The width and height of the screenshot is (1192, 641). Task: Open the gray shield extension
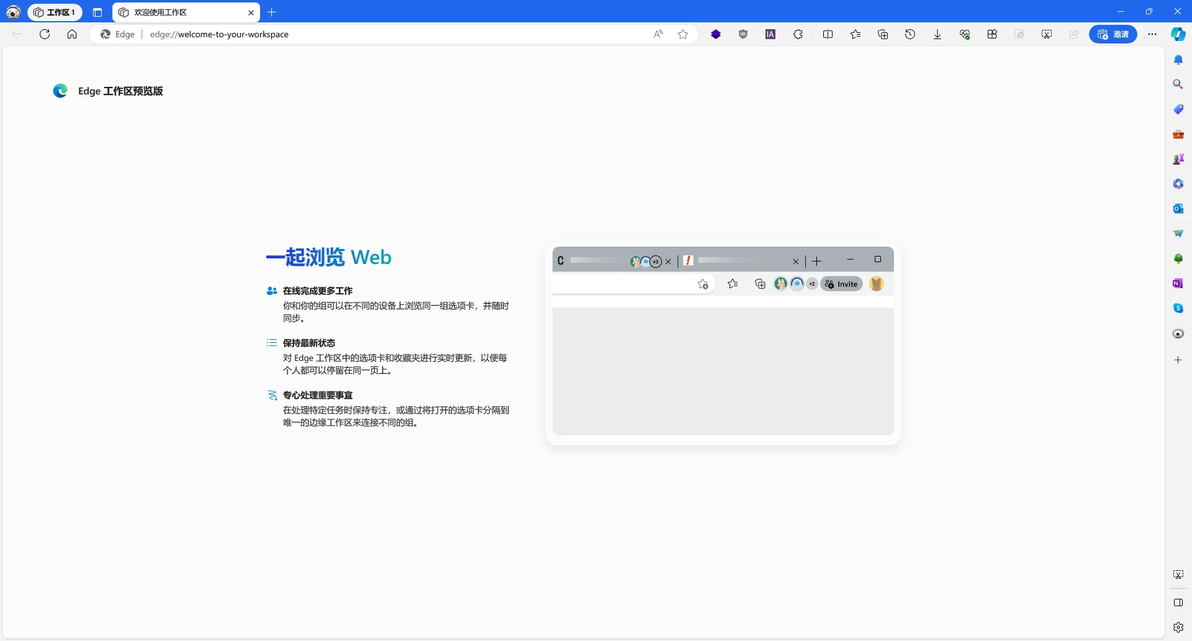pos(743,34)
